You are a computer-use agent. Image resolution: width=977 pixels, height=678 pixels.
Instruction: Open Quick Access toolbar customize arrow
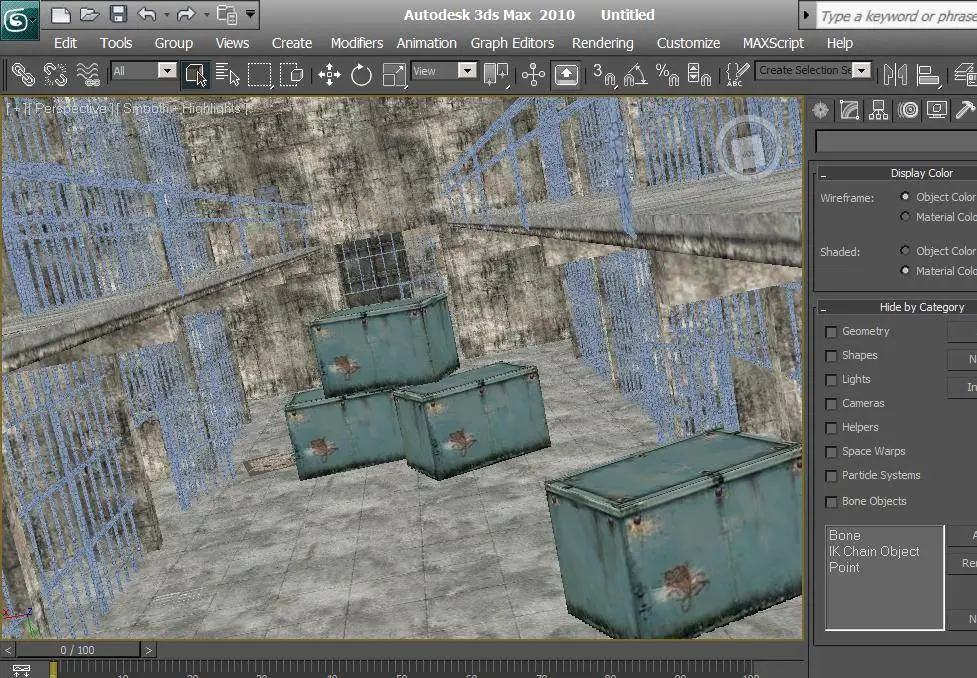pyautogui.click(x=250, y=14)
